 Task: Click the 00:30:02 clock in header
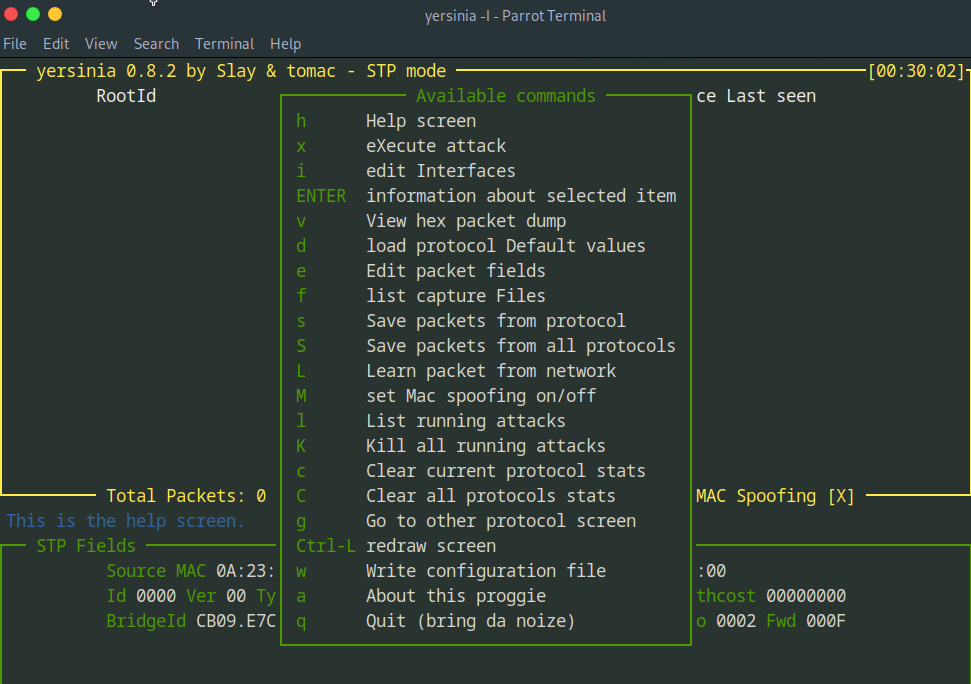(x=917, y=71)
